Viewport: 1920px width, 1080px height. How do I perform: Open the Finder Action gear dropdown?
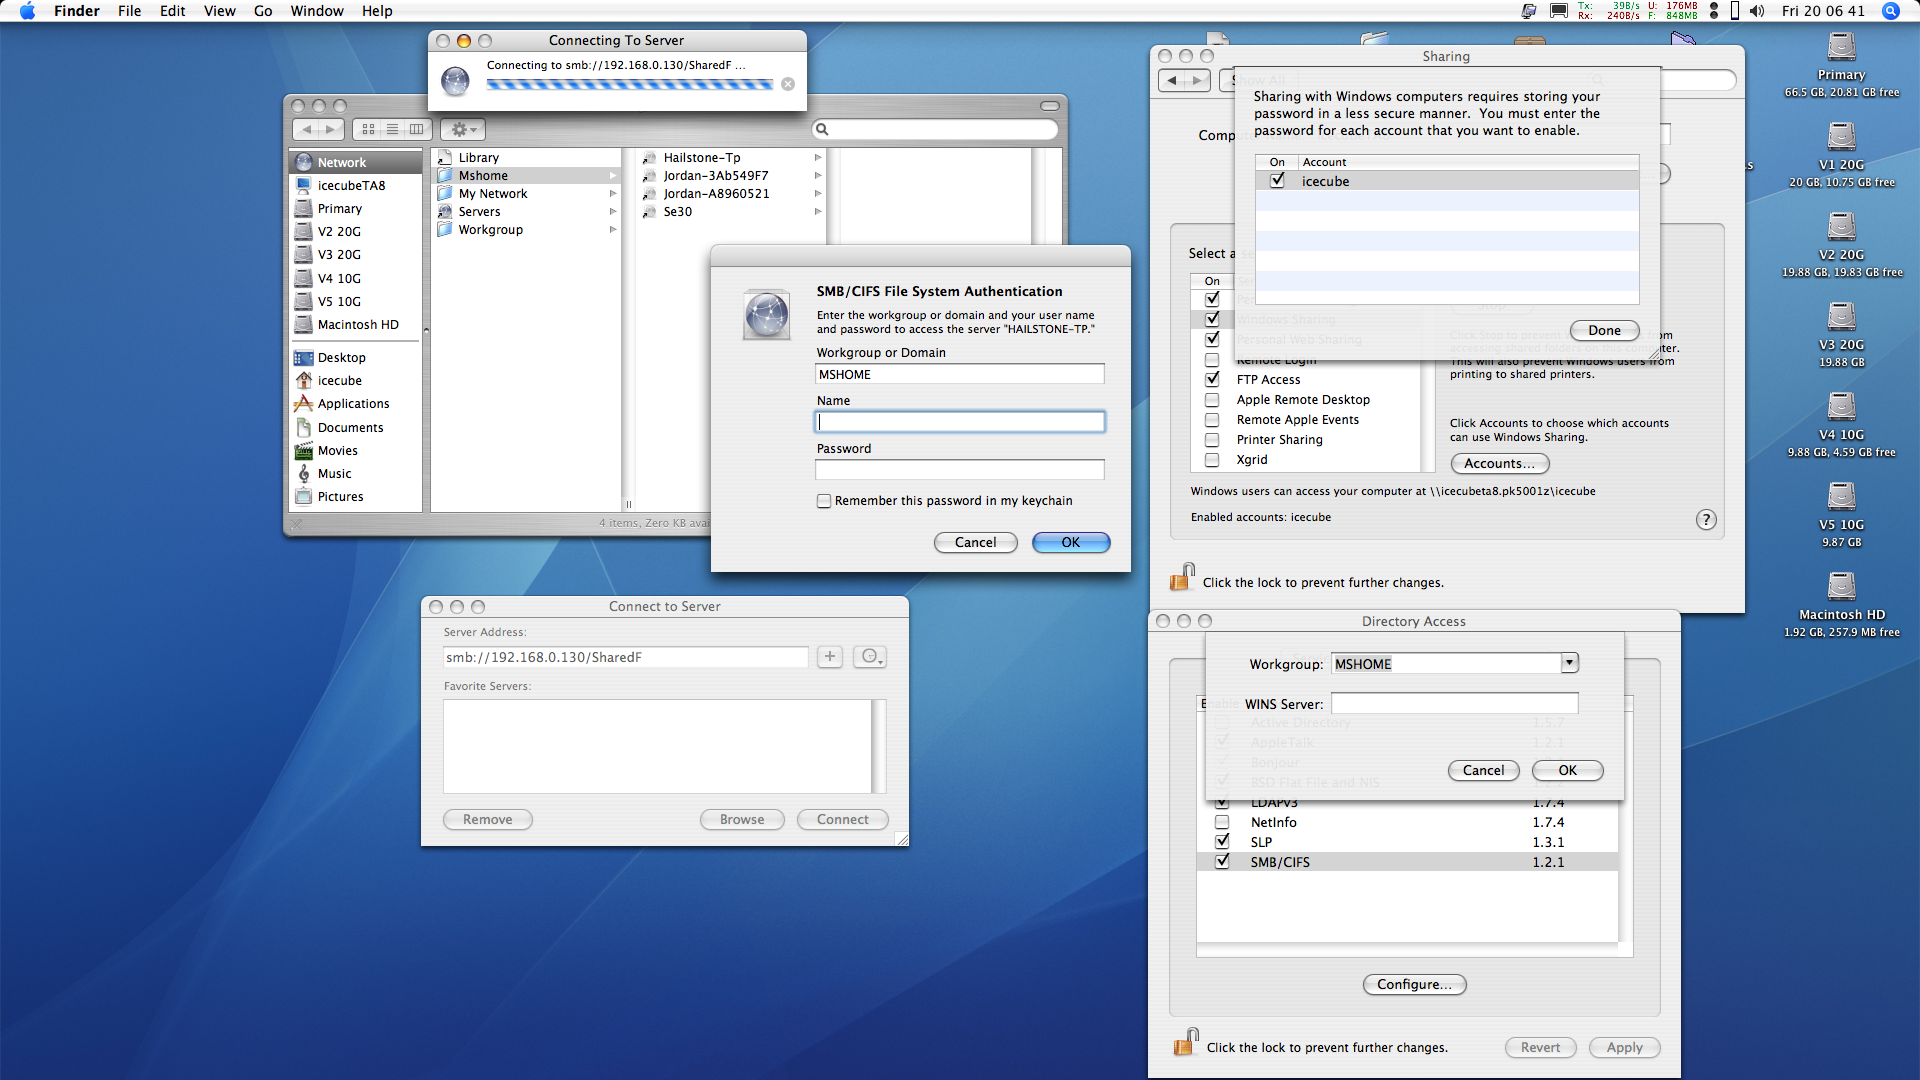click(x=463, y=129)
